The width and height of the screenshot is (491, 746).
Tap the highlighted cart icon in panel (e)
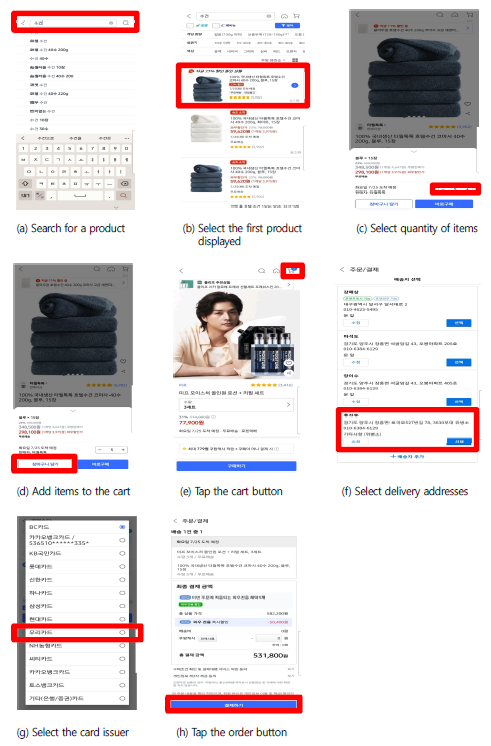point(293,271)
